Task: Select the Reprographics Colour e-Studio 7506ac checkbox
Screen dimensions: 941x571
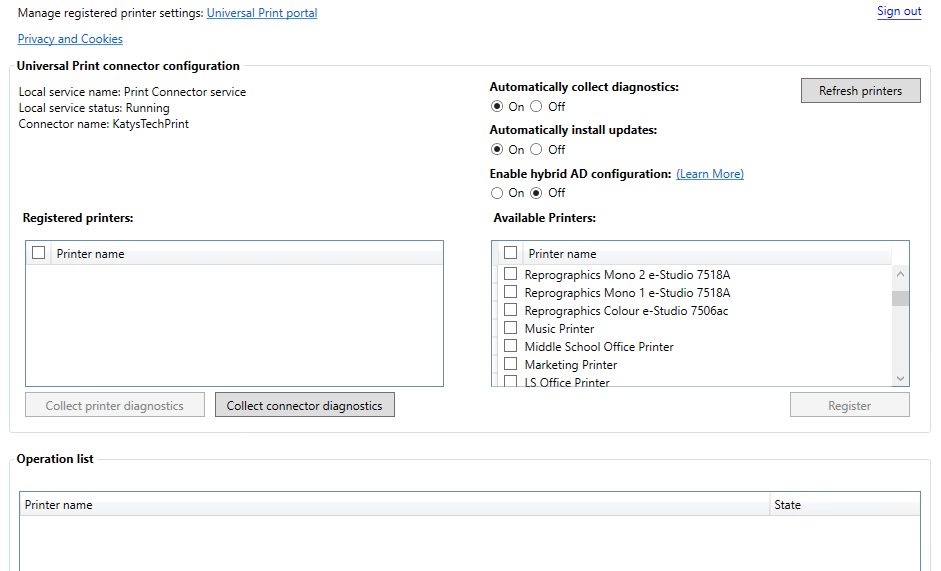Action: click(511, 310)
